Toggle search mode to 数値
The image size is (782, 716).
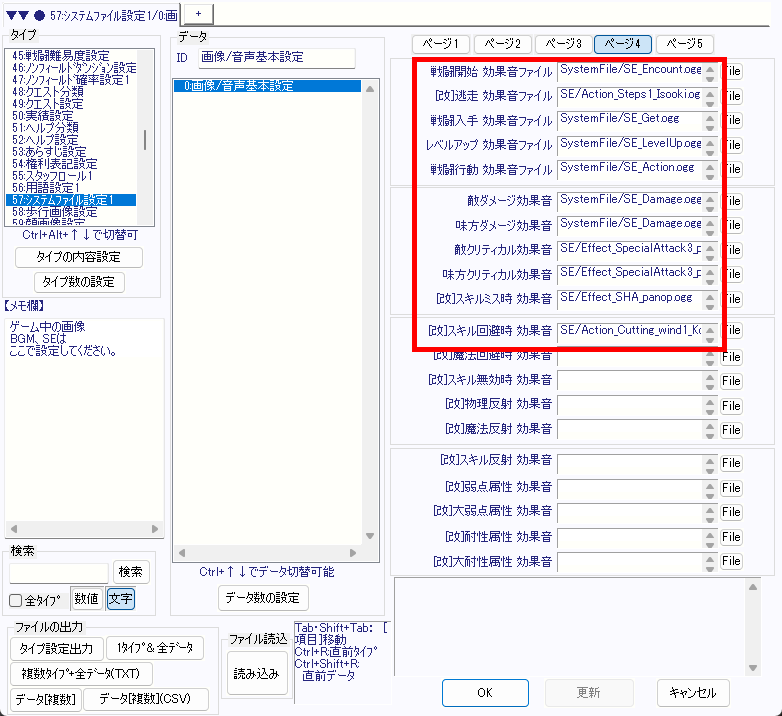(86, 600)
